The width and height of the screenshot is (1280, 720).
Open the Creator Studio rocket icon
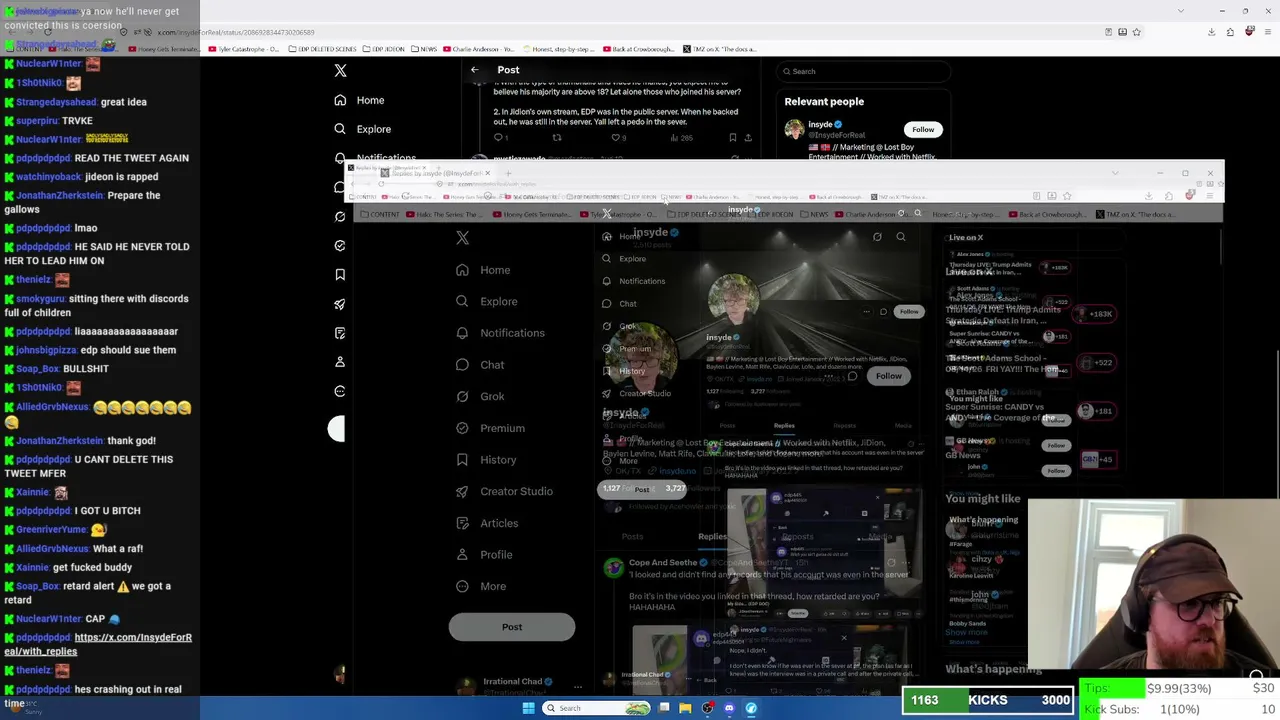coord(462,491)
